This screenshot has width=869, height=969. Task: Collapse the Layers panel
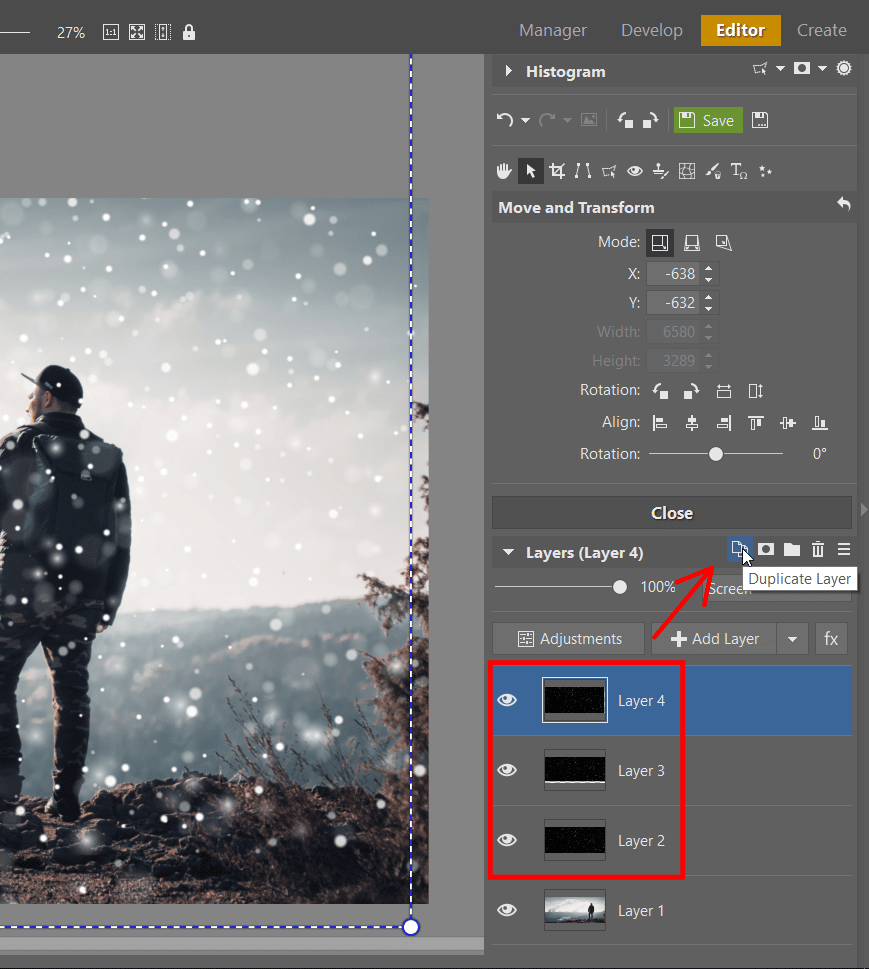click(x=508, y=552)
